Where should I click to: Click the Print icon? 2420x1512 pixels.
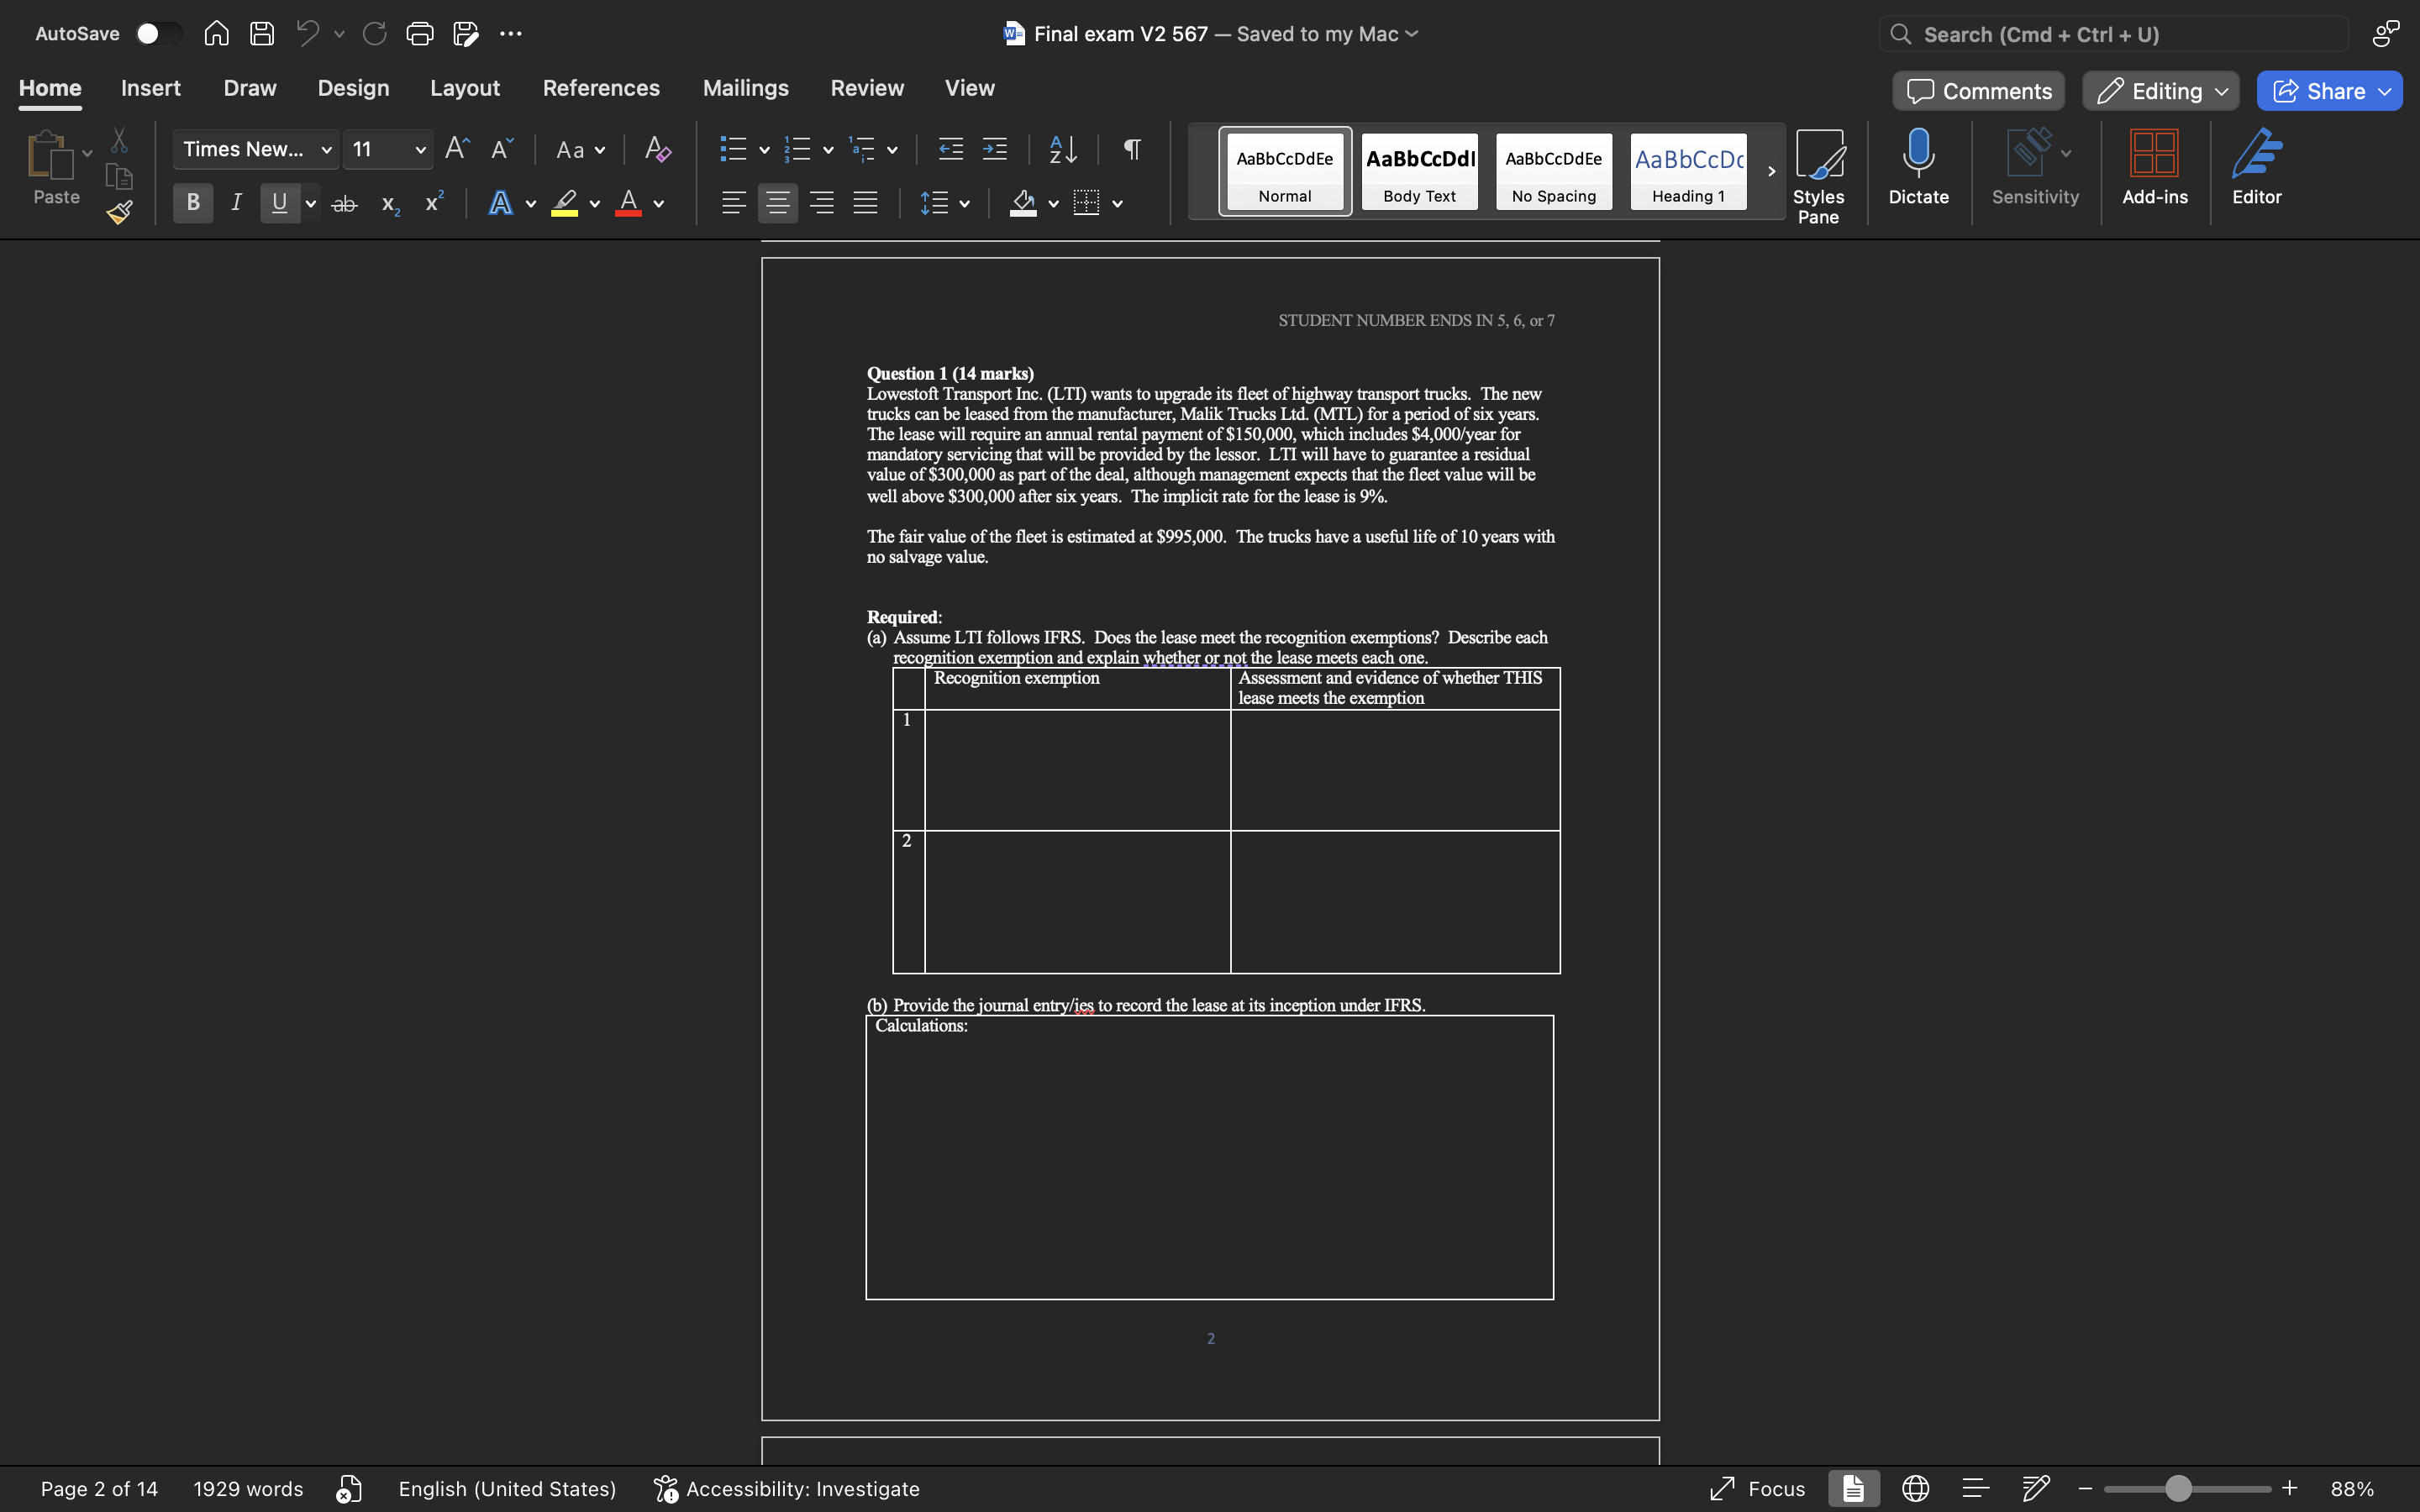(419, 33)
